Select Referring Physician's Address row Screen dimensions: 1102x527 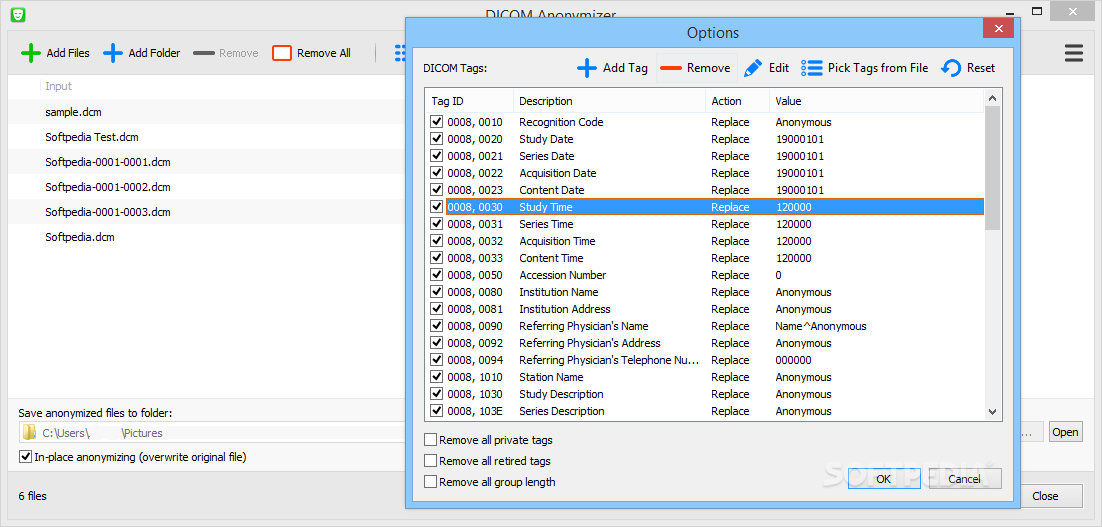705,343
